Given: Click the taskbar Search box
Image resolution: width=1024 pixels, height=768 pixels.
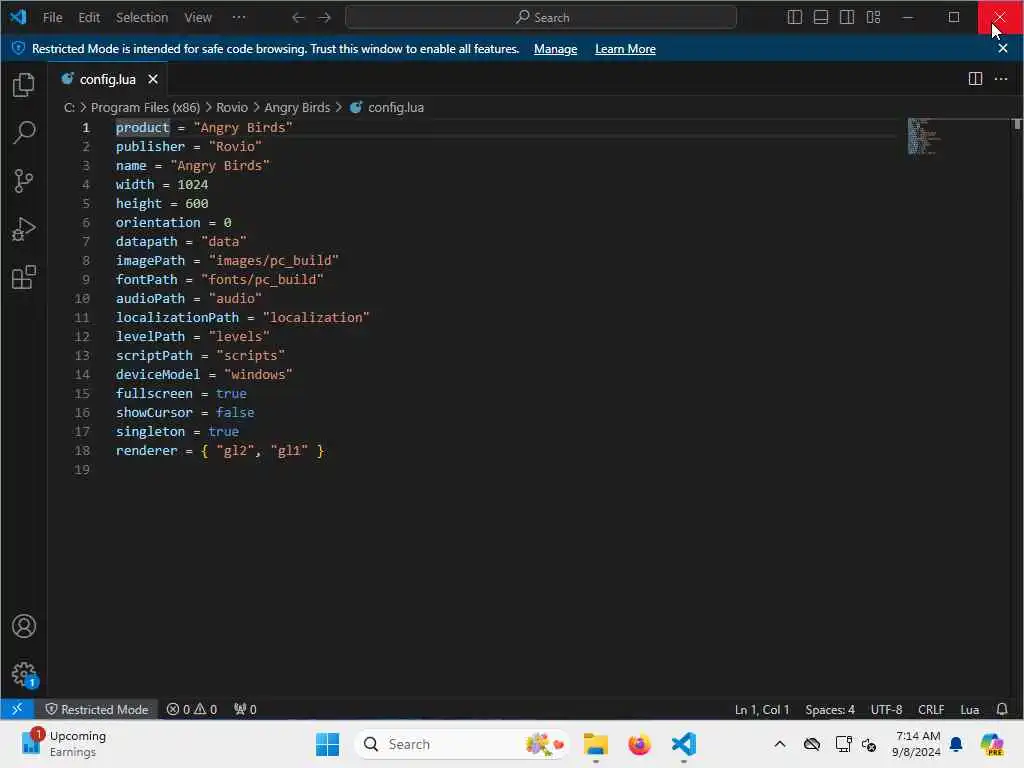Looking at the screenshot, I should point(462,744).
